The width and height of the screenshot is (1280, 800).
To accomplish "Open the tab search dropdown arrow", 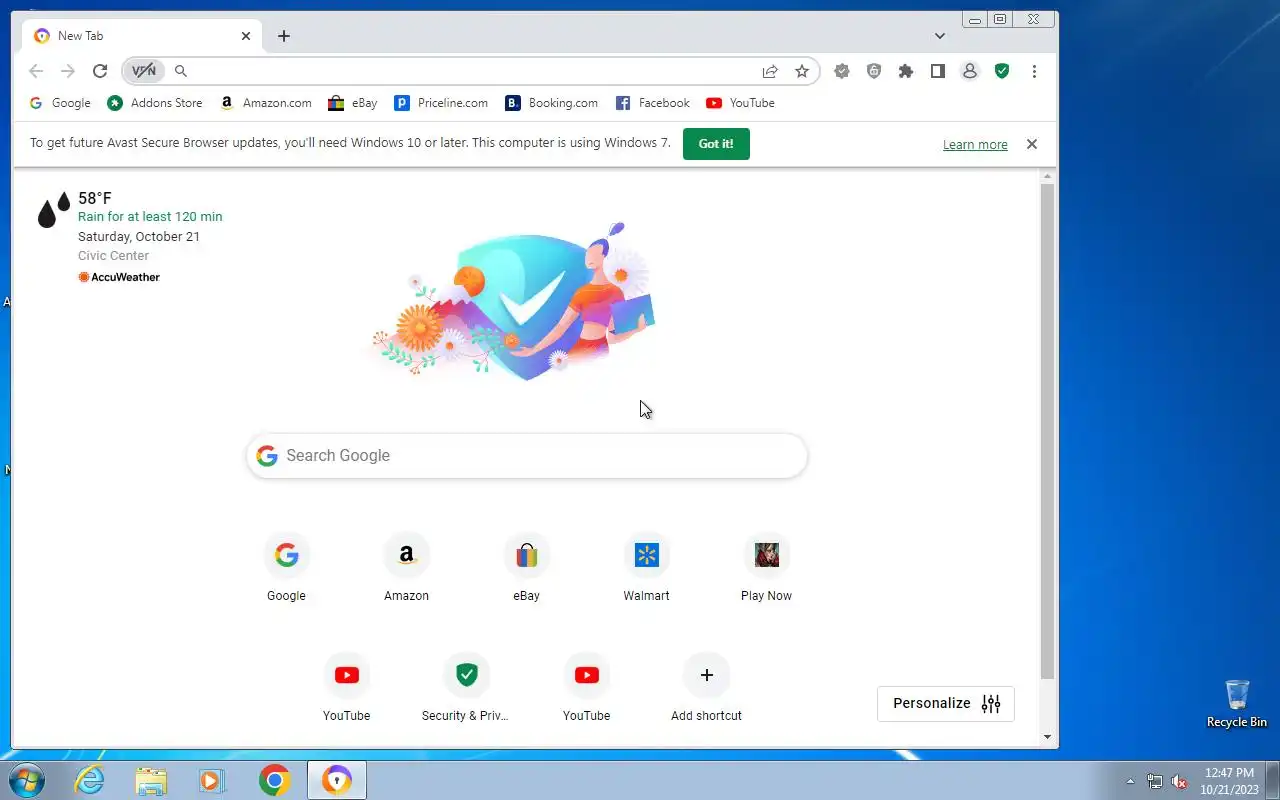I will (x=940, y=36).
